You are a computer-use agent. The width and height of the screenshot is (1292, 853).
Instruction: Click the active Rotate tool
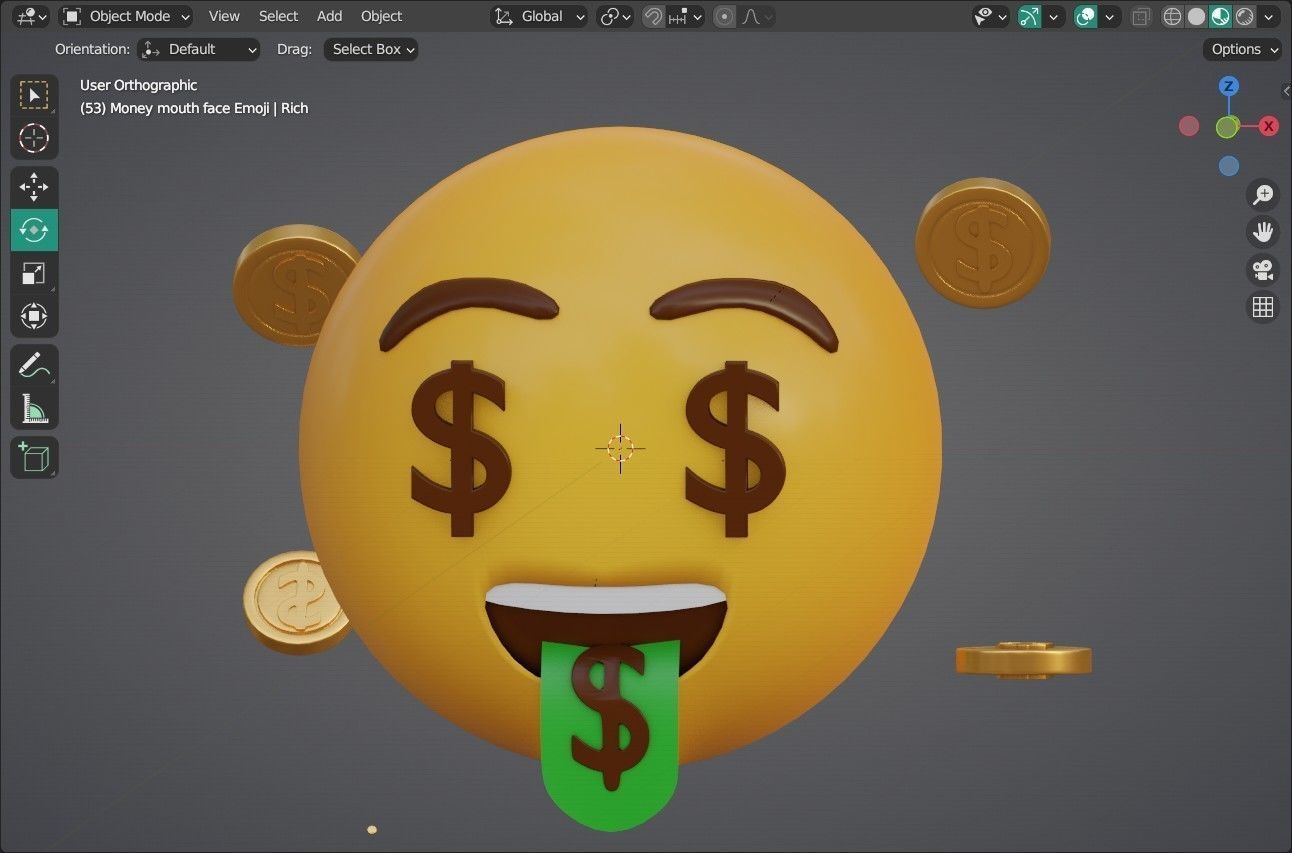click(x=34, y=230)
